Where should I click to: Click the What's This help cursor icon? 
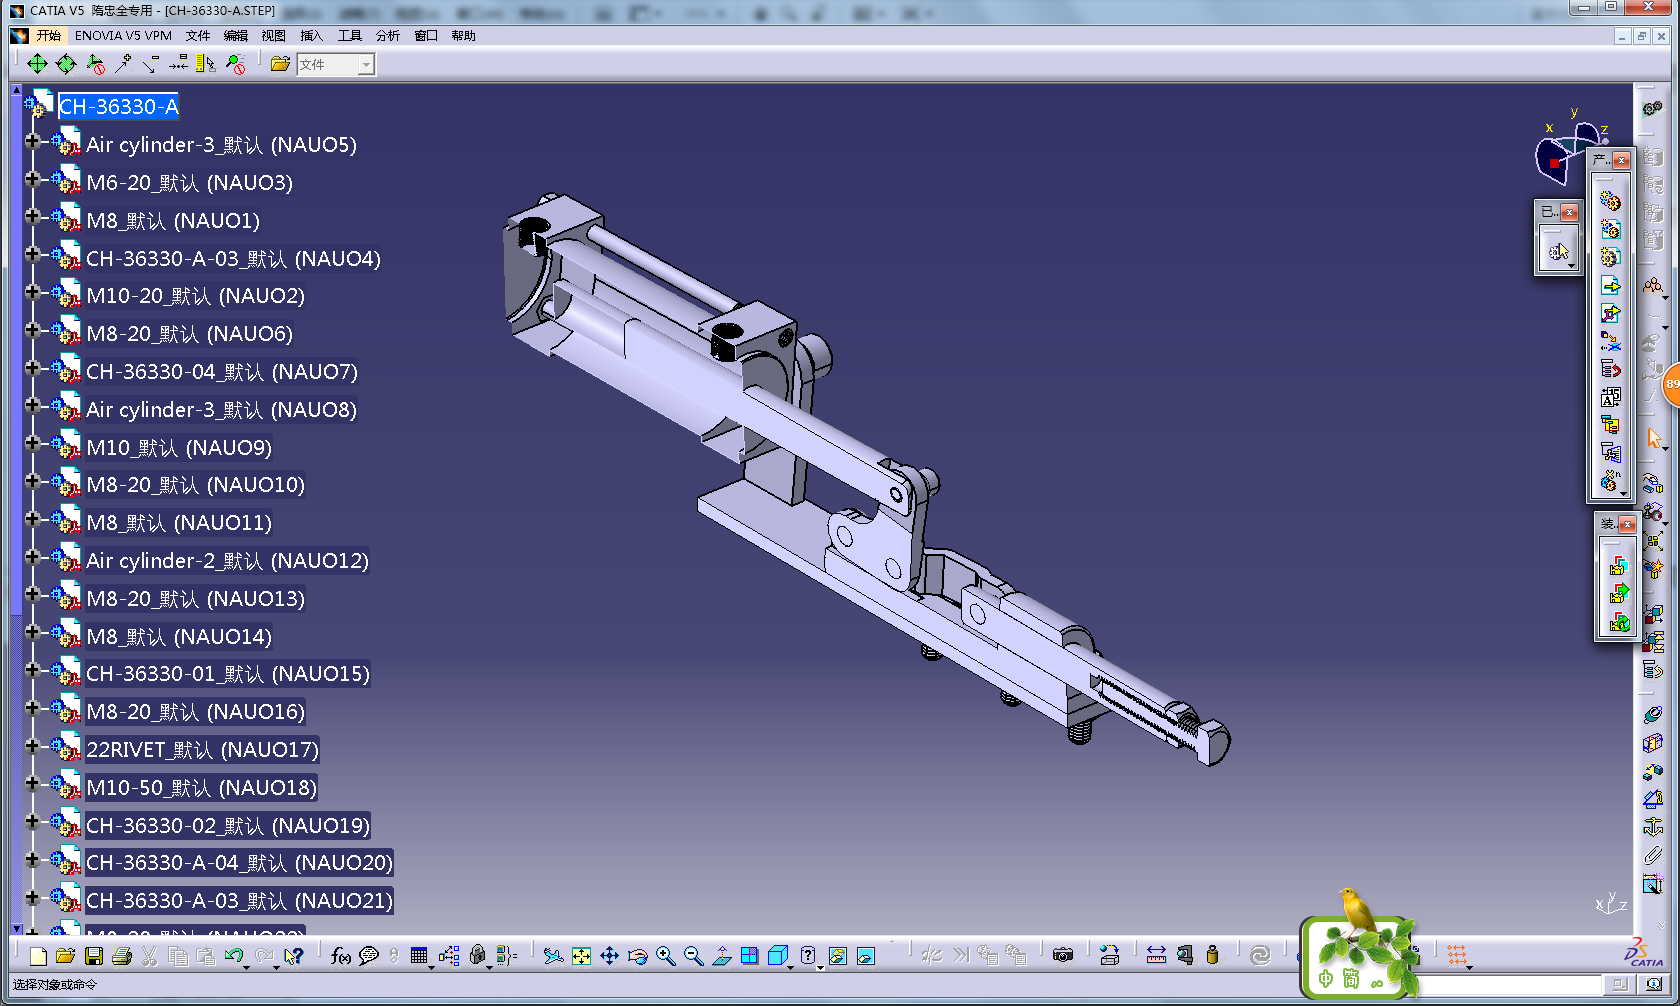click(293, 957)
